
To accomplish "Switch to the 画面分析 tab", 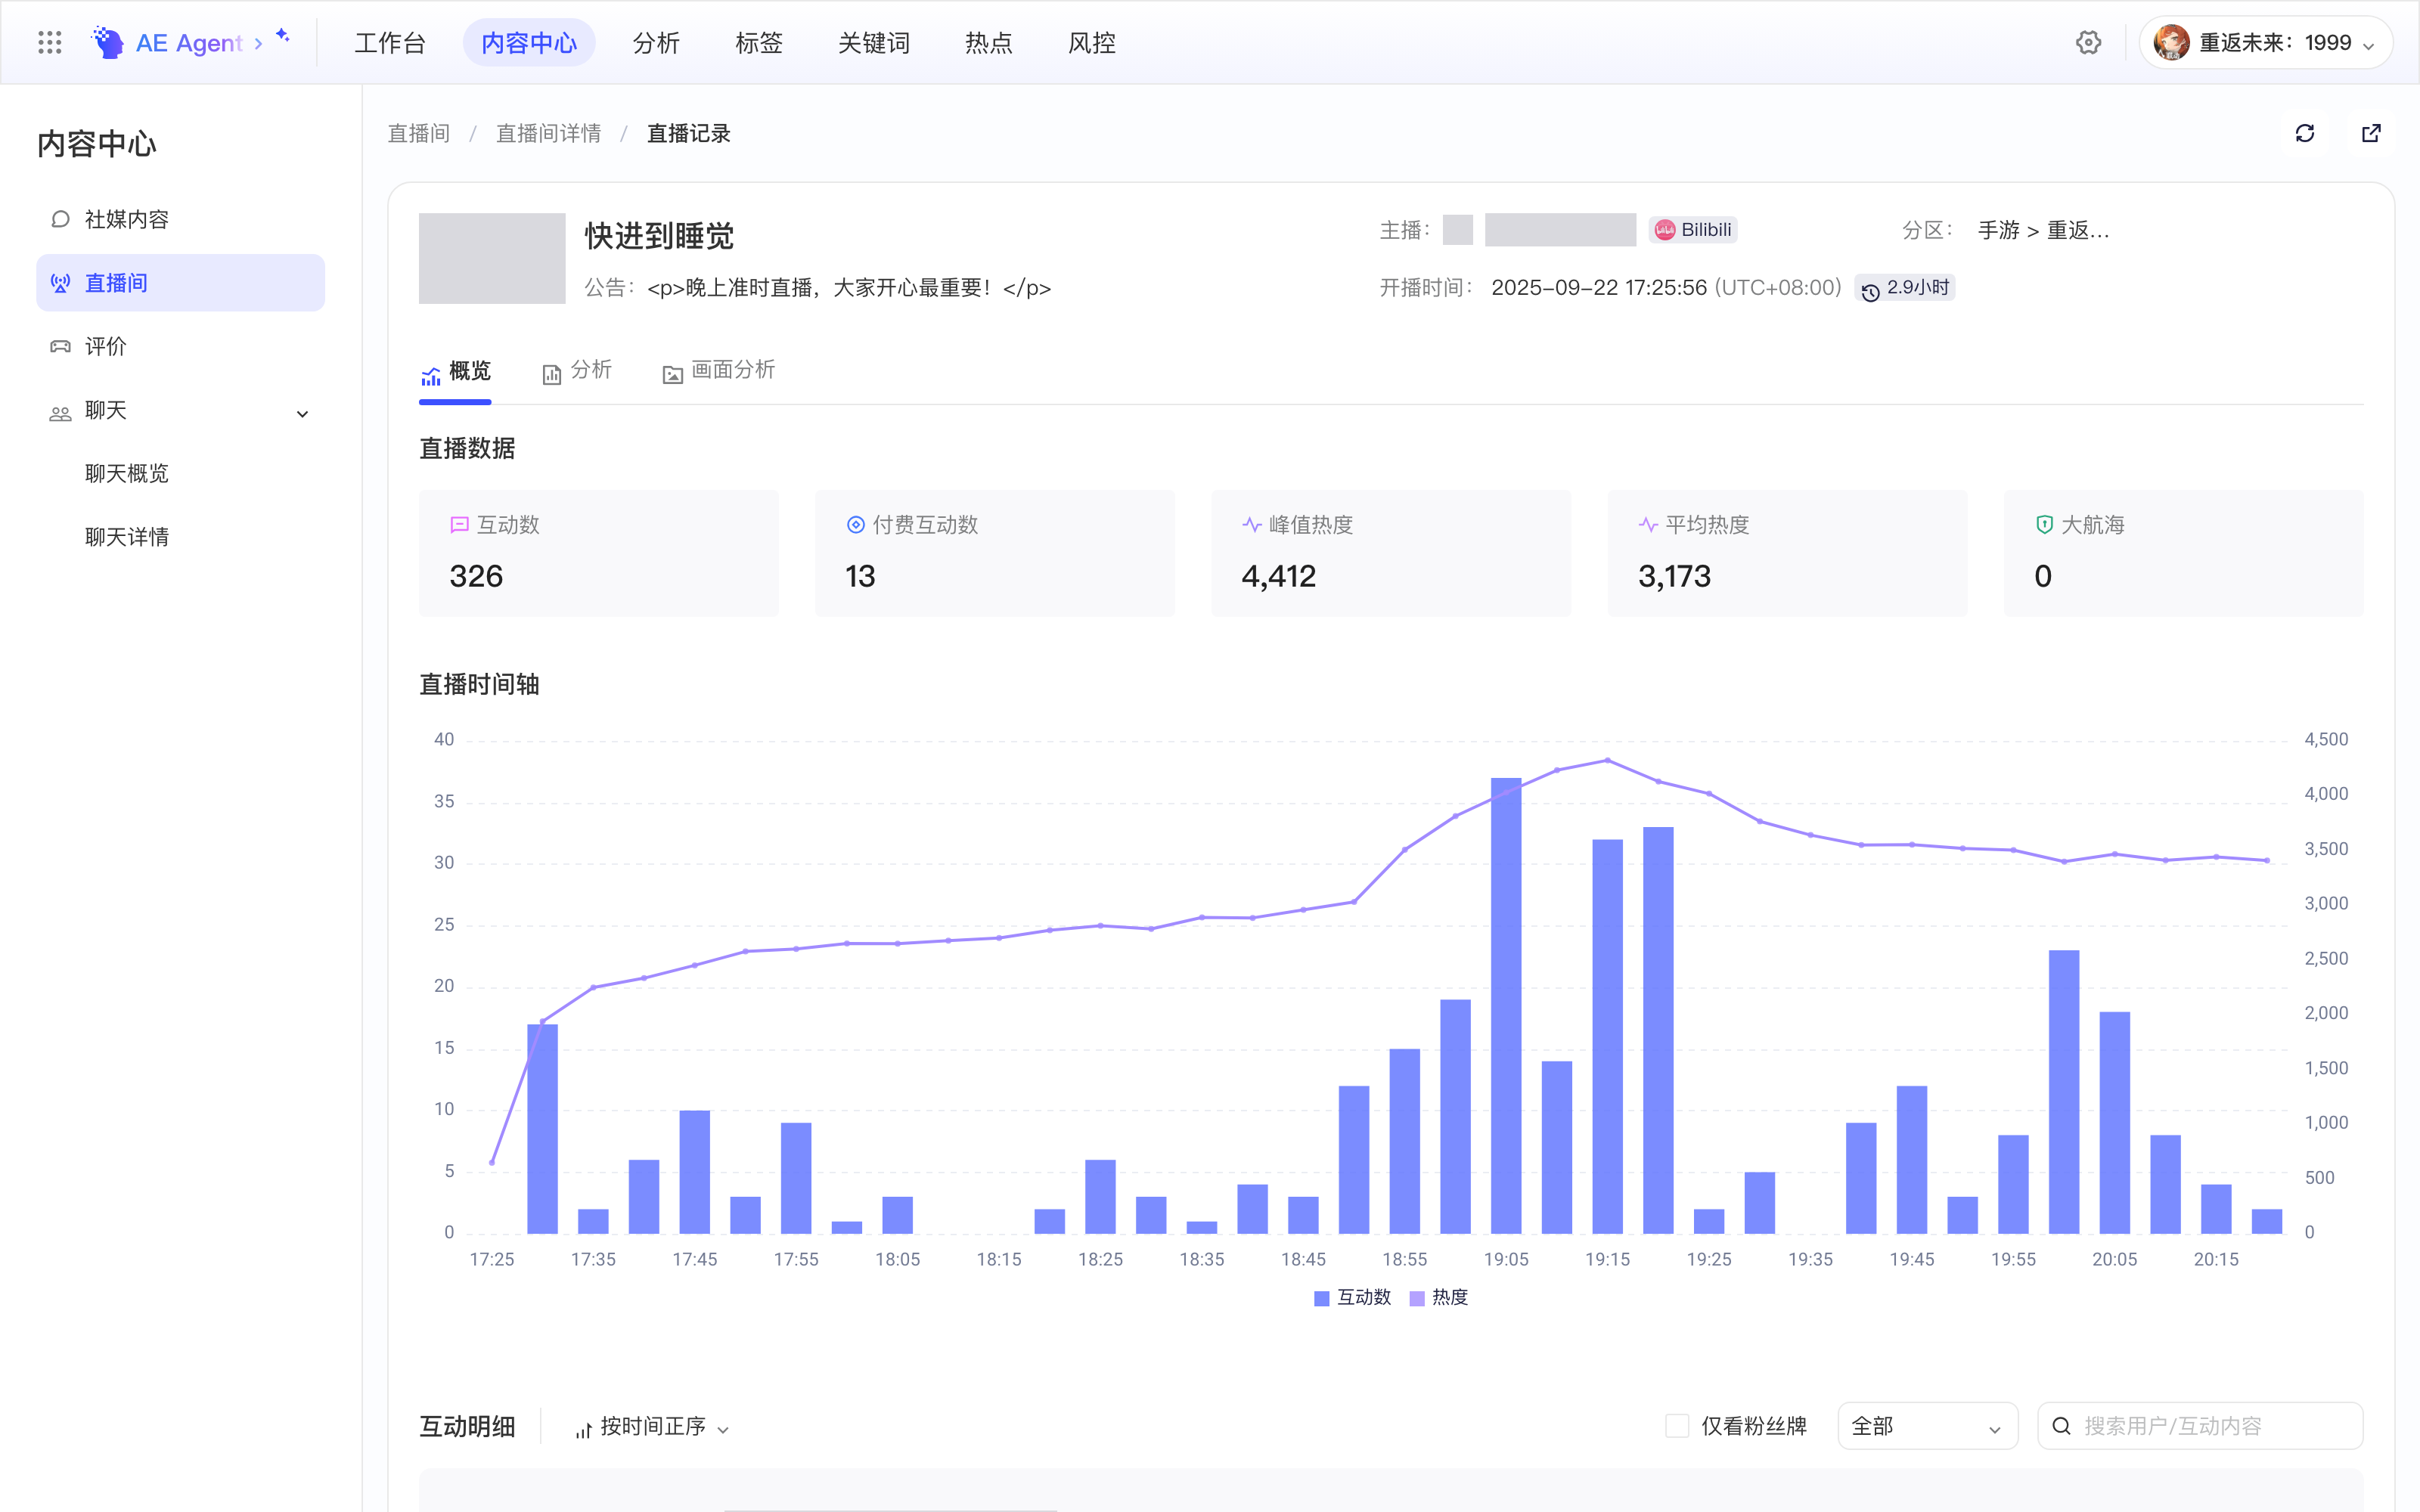I will pos(719,370).
